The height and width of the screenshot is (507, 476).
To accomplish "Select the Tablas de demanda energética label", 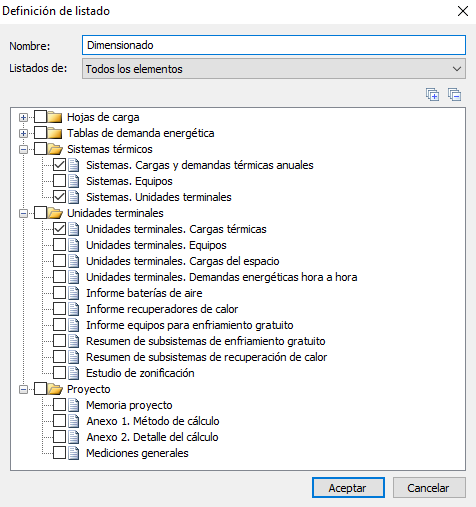I will pos(141,133).
